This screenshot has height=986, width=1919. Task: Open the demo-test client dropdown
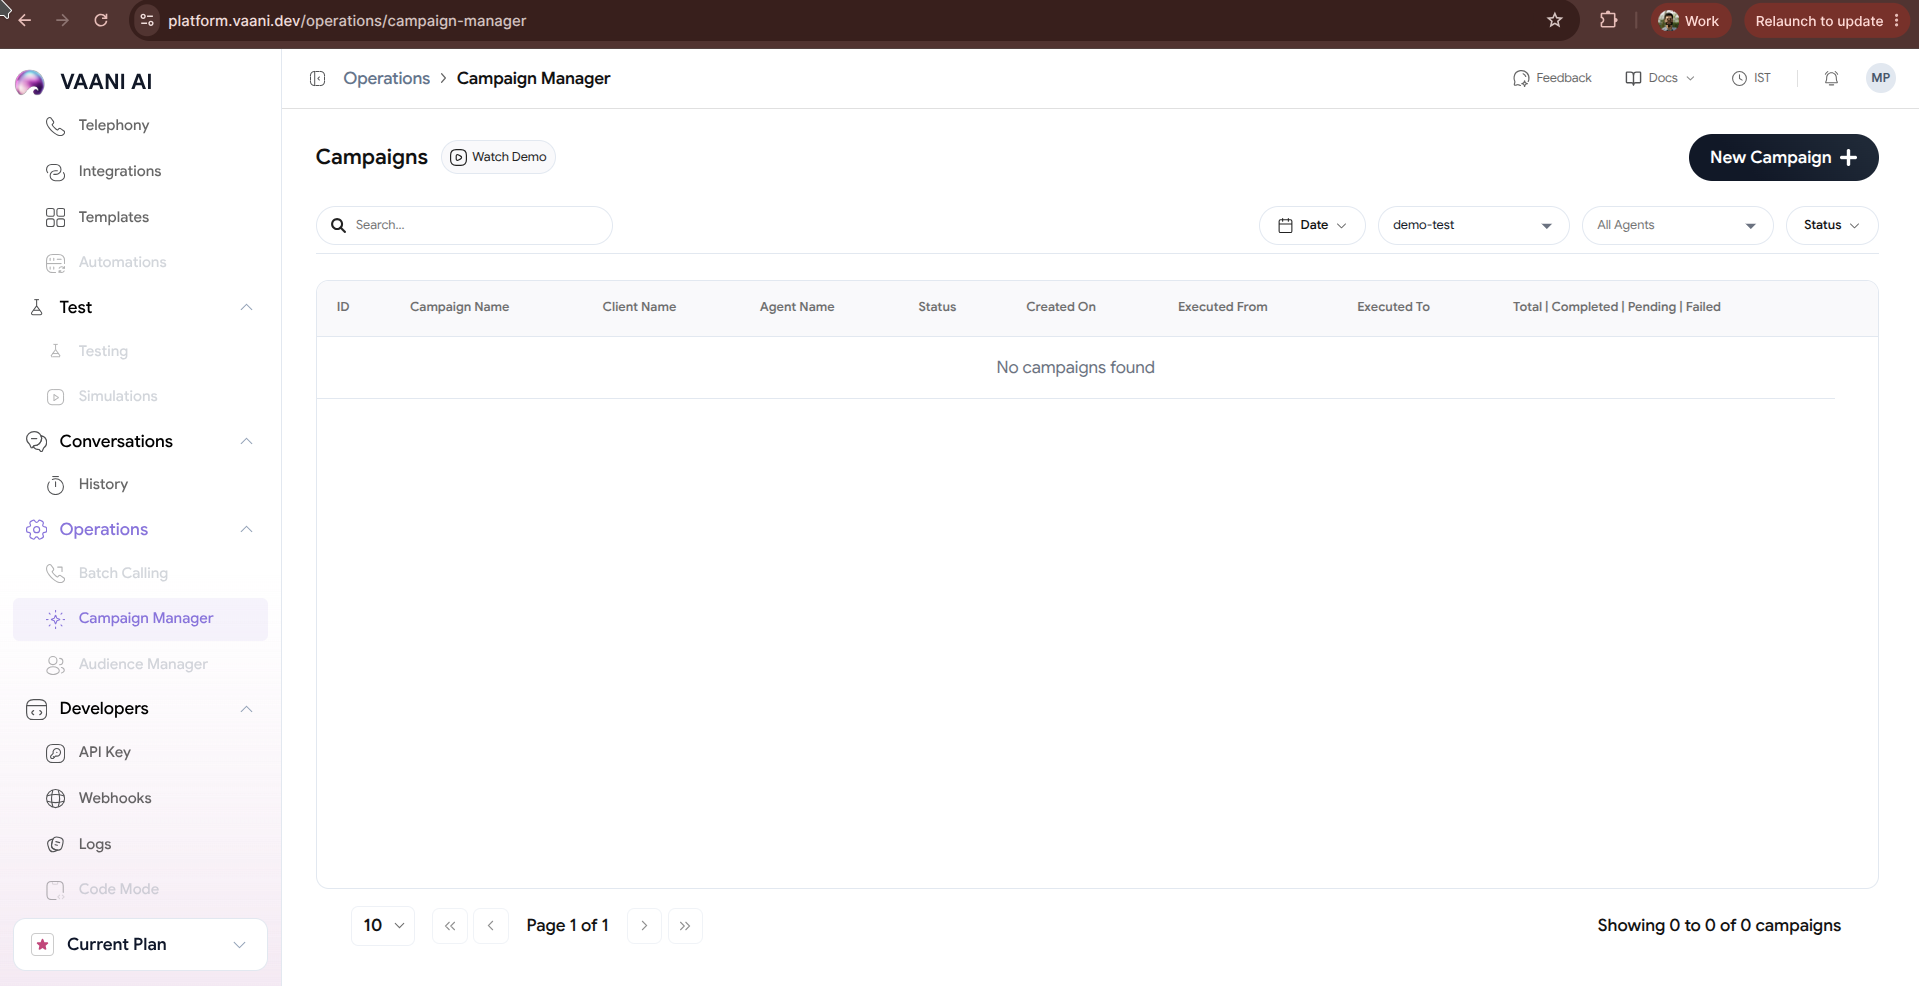tap(1473, 225)
